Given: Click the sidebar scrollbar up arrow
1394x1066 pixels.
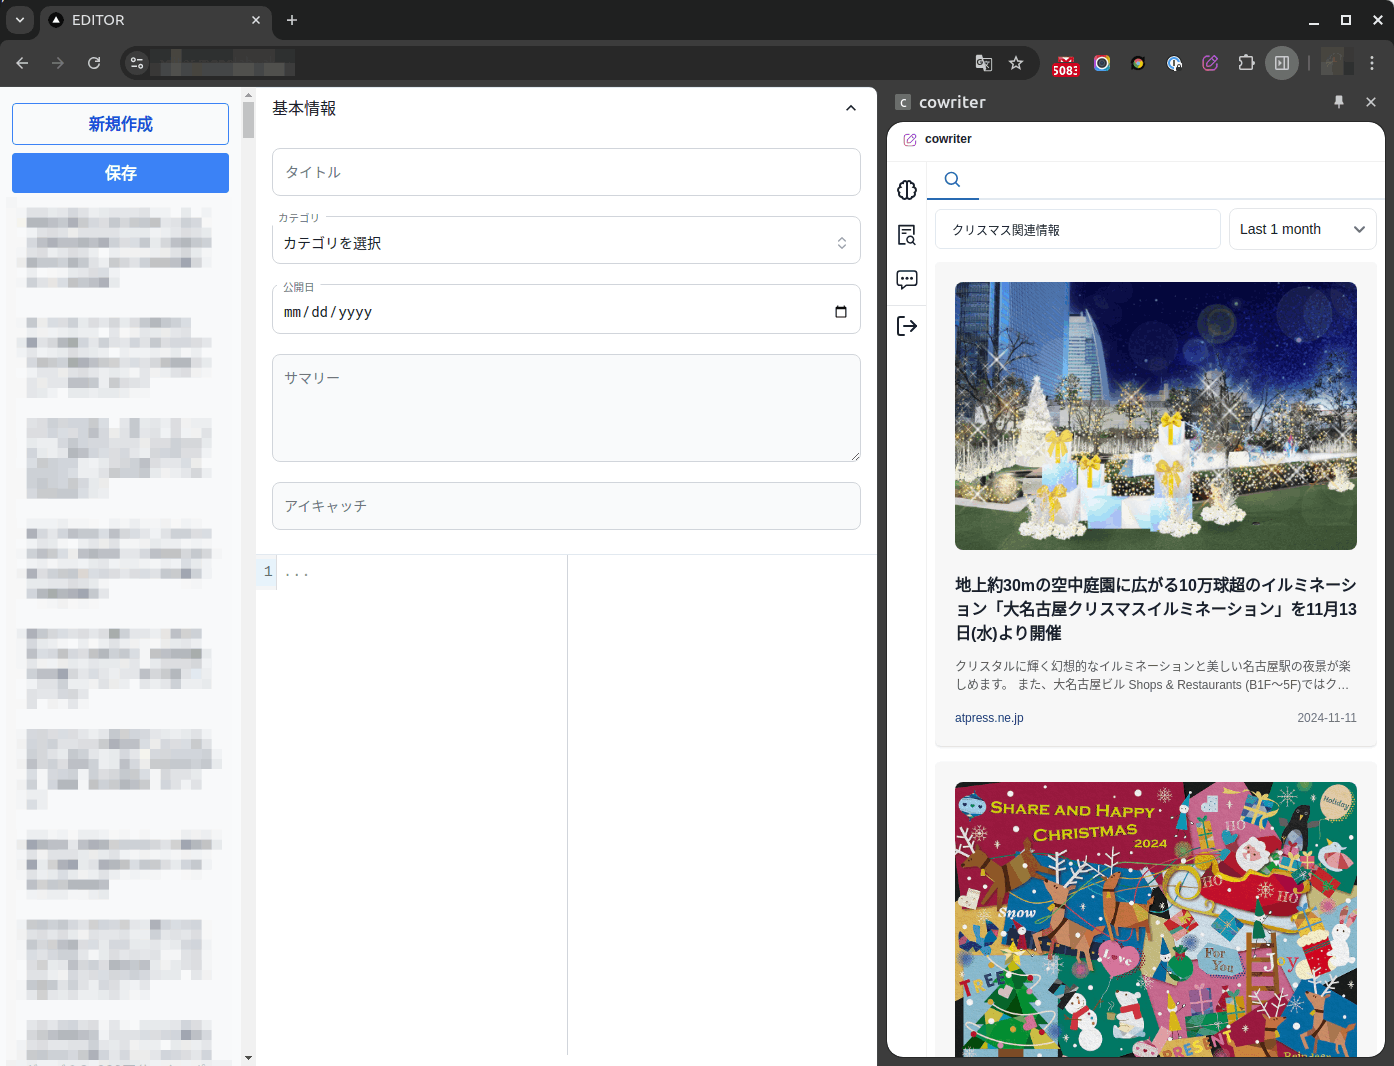Looking at the screenshot, I should click(x=248, y=95).
